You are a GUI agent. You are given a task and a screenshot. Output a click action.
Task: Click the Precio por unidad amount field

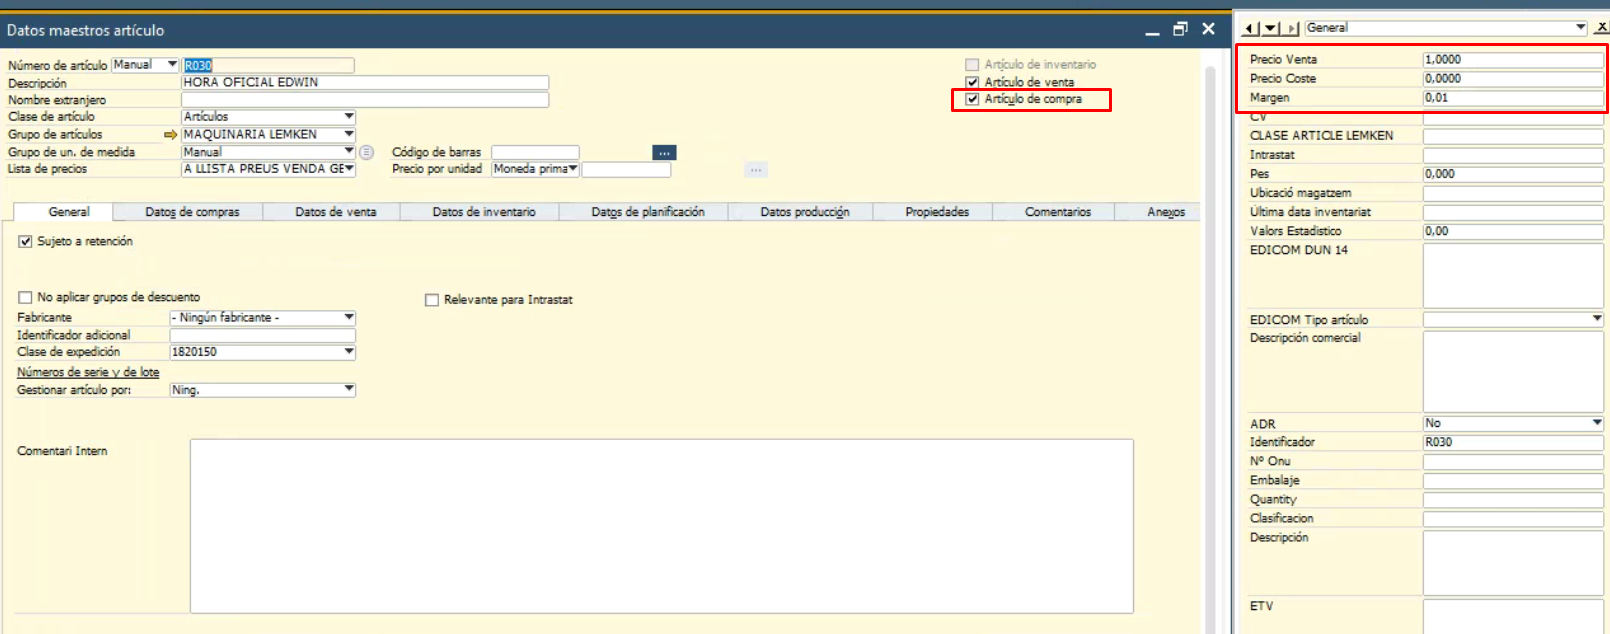point(626,169)
